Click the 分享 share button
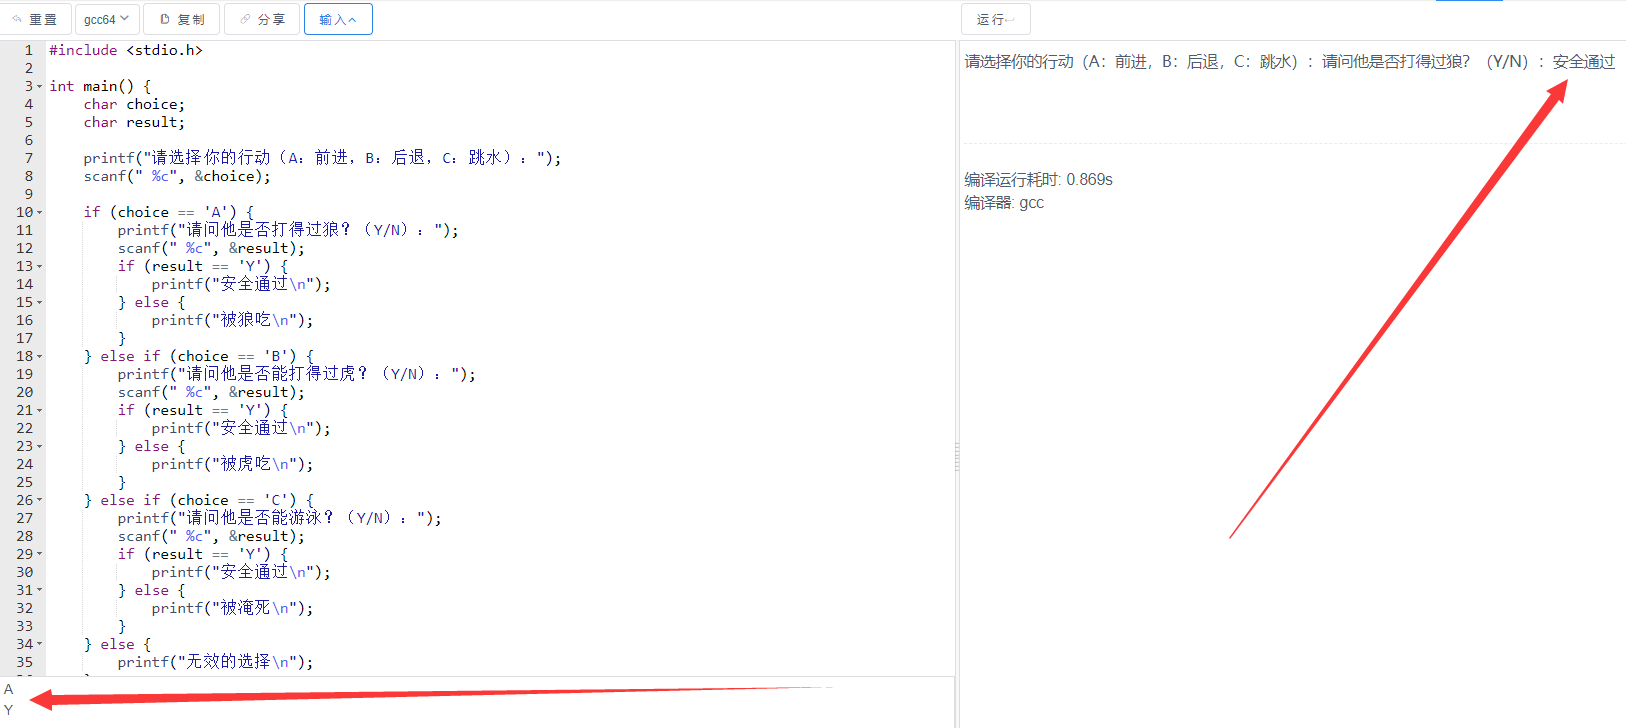Screen dimensions: 1626x728 click(x=262, y=19)
